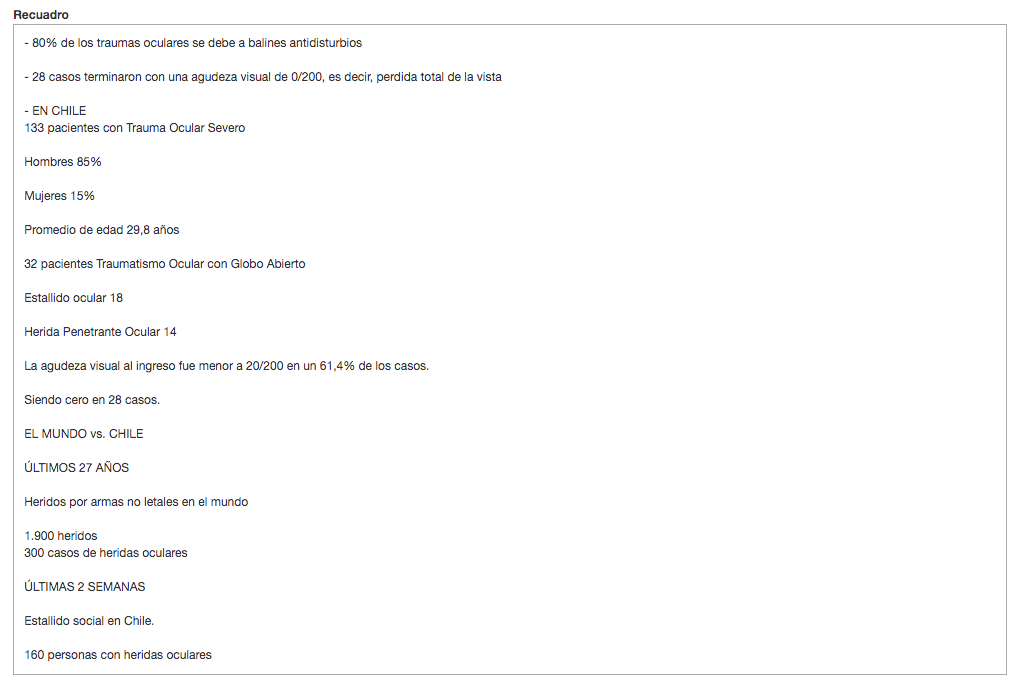Place cursor in '80% de los traumas oculares' line
The width and height of the screenshot is (1024, 692).
[x=193, y=43]
